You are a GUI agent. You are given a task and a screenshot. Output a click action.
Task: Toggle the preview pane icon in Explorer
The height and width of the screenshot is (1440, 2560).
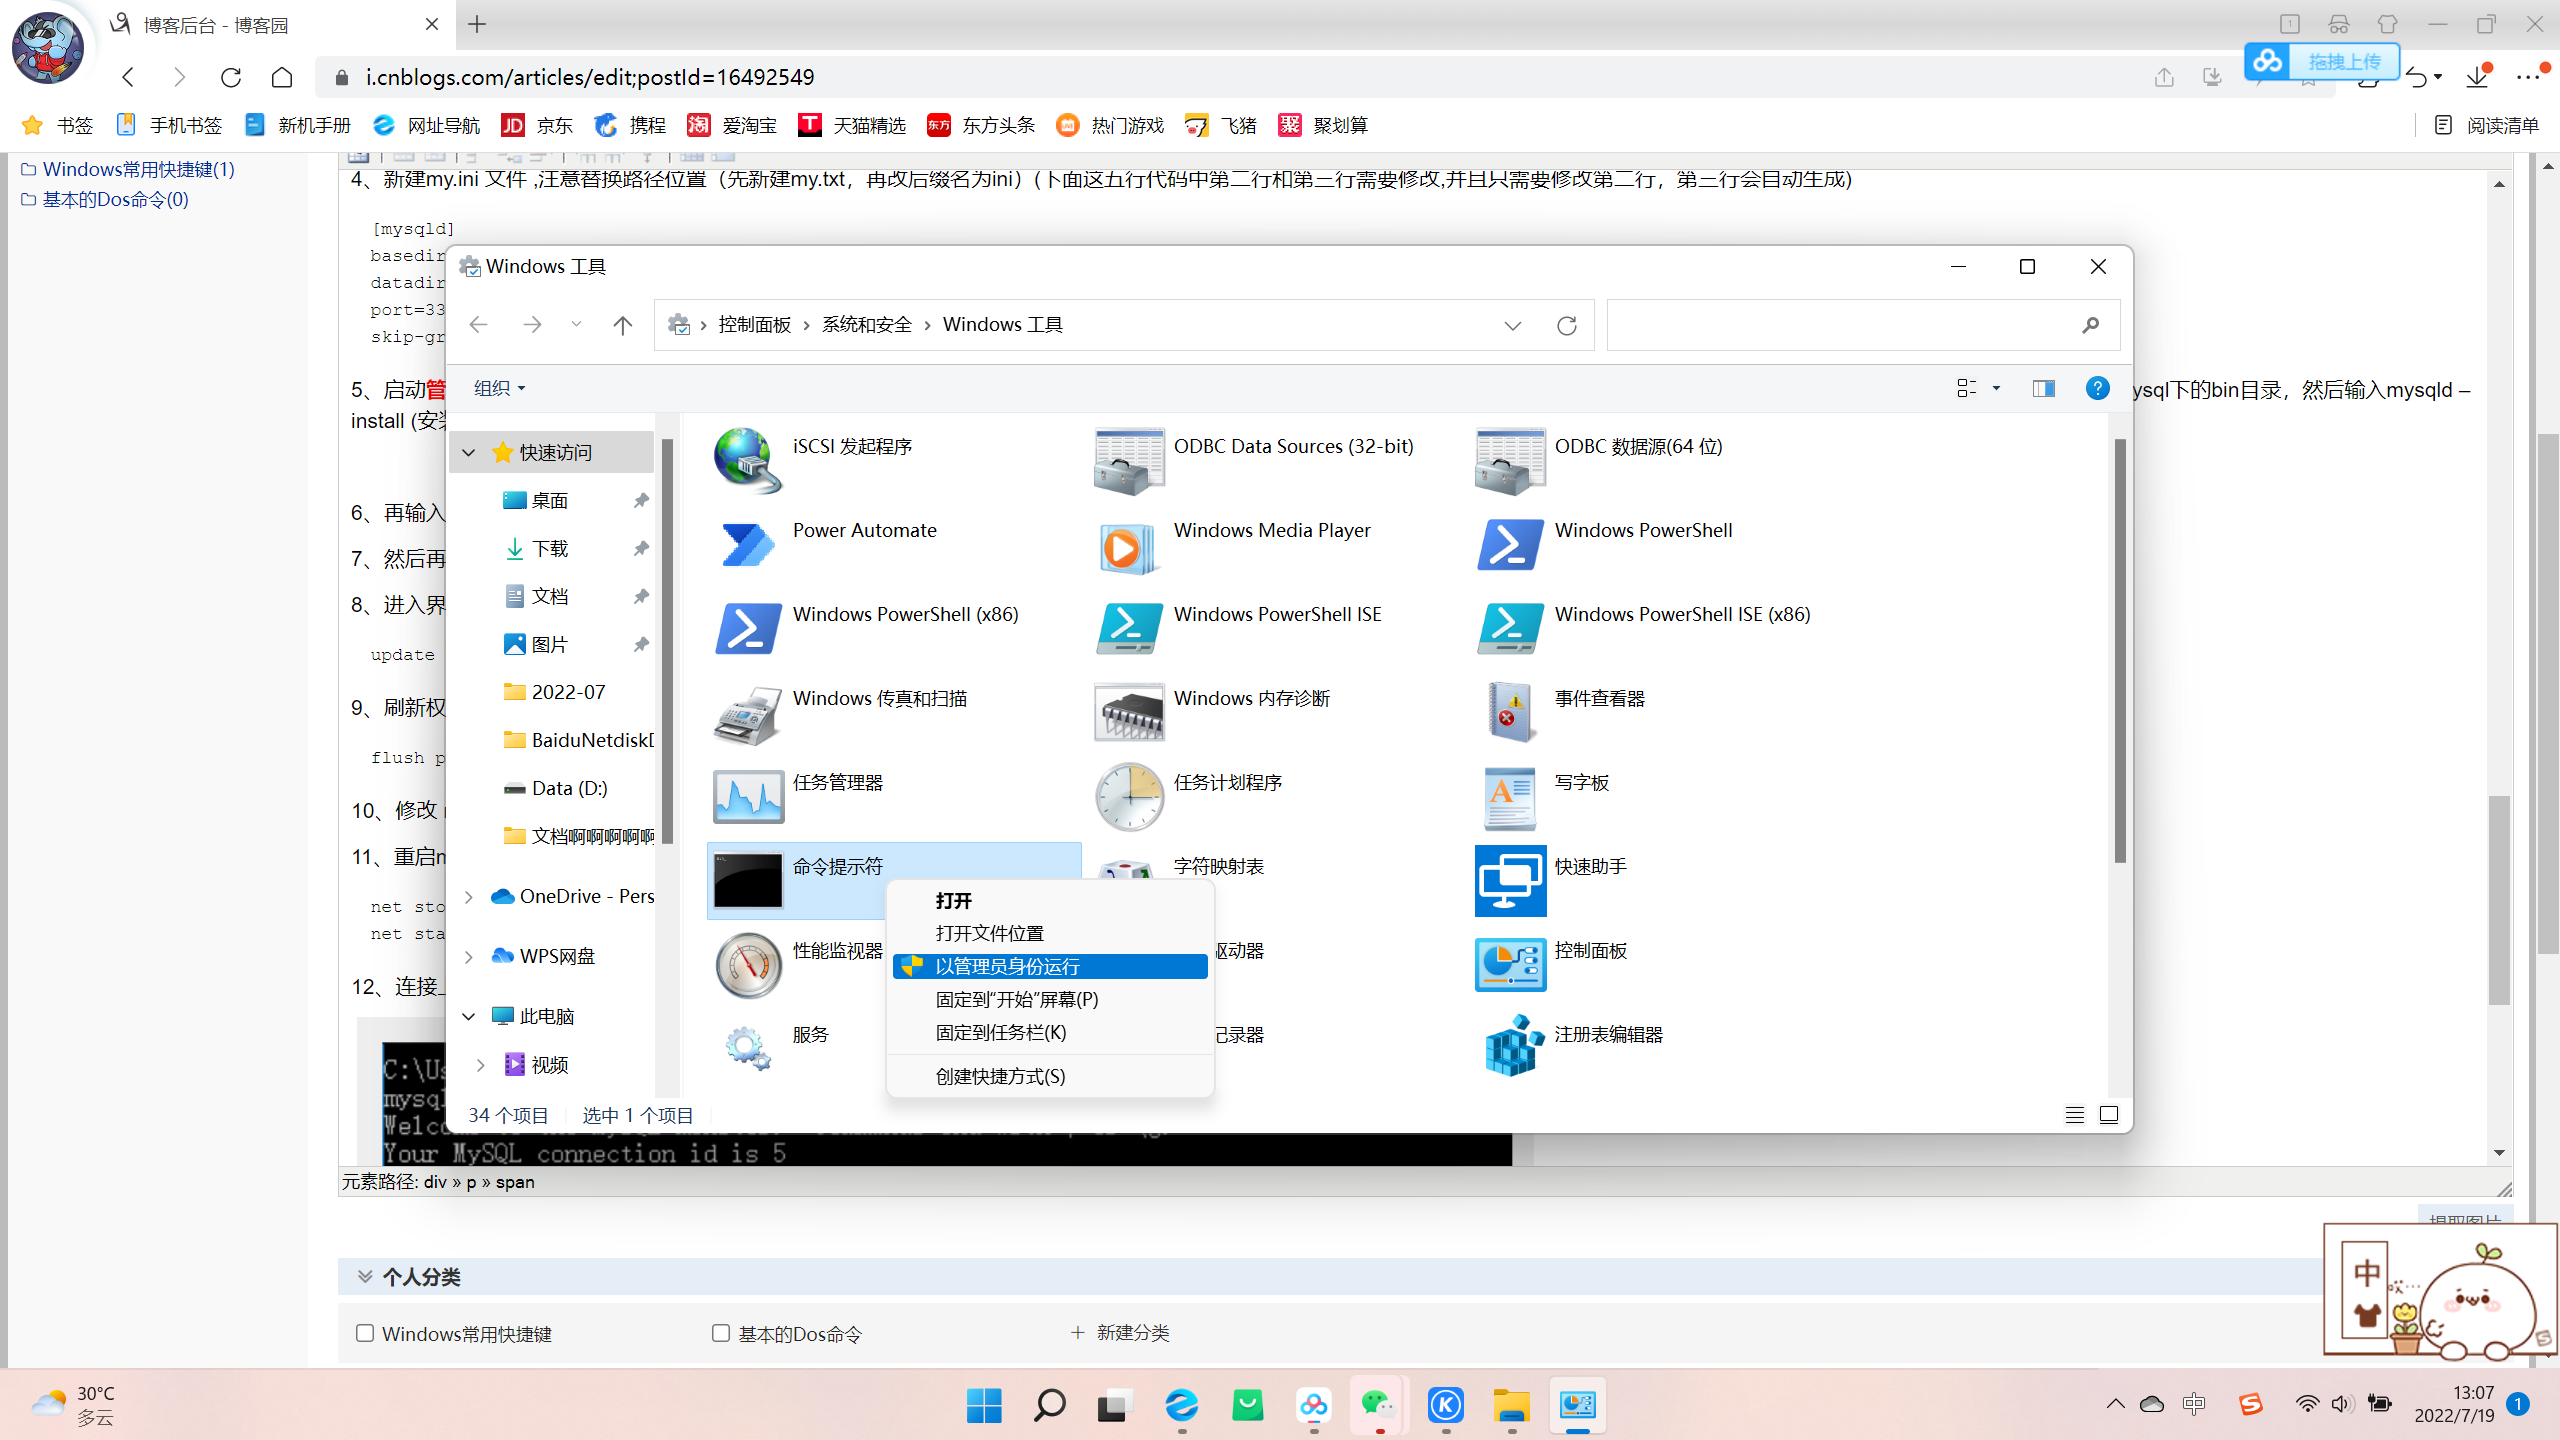[2043, 388]
